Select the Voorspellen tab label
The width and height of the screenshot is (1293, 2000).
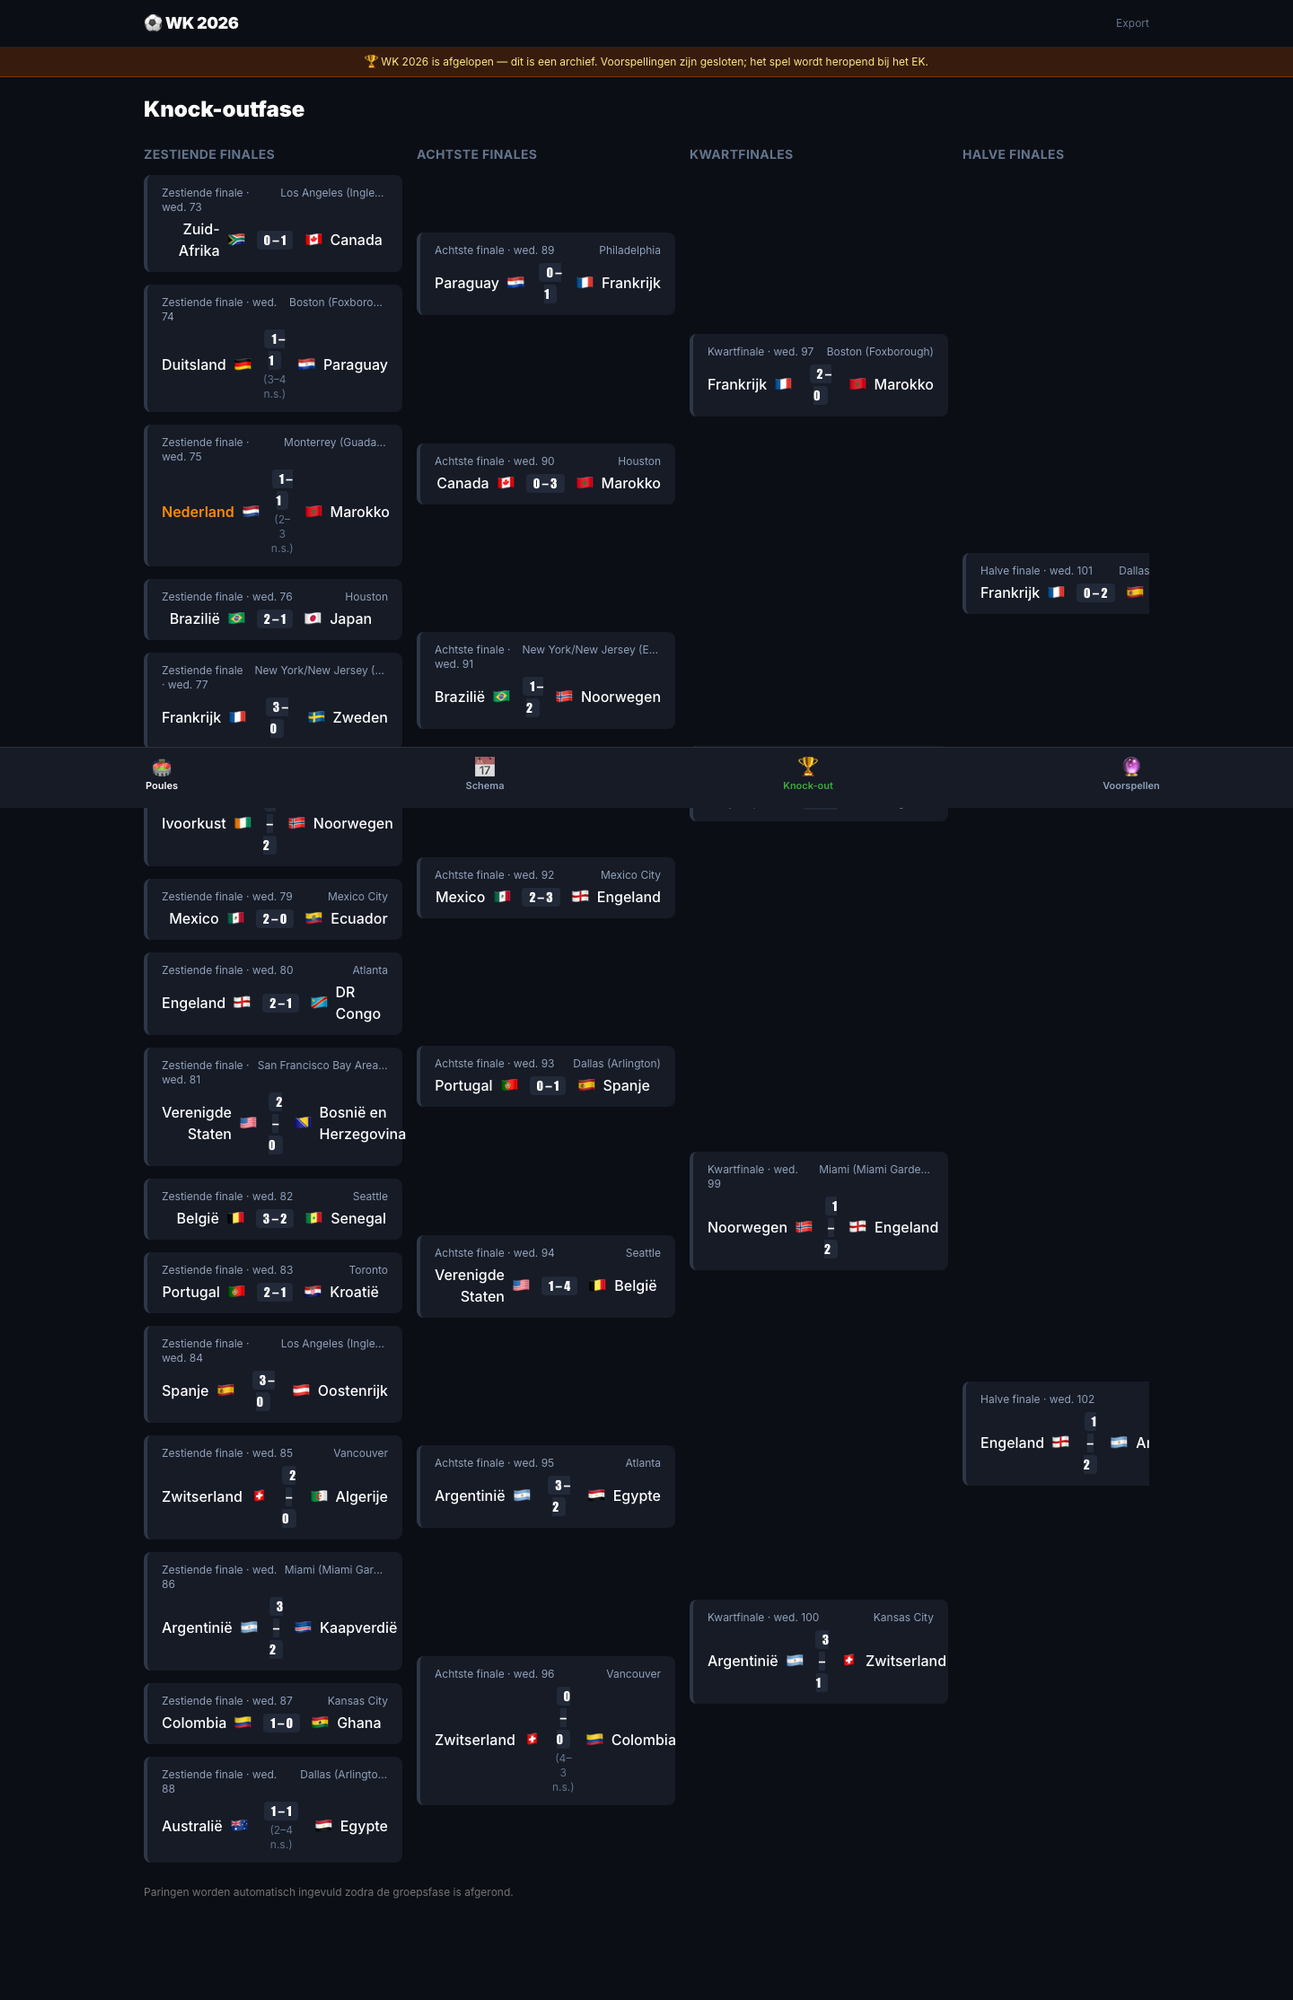1131,786
